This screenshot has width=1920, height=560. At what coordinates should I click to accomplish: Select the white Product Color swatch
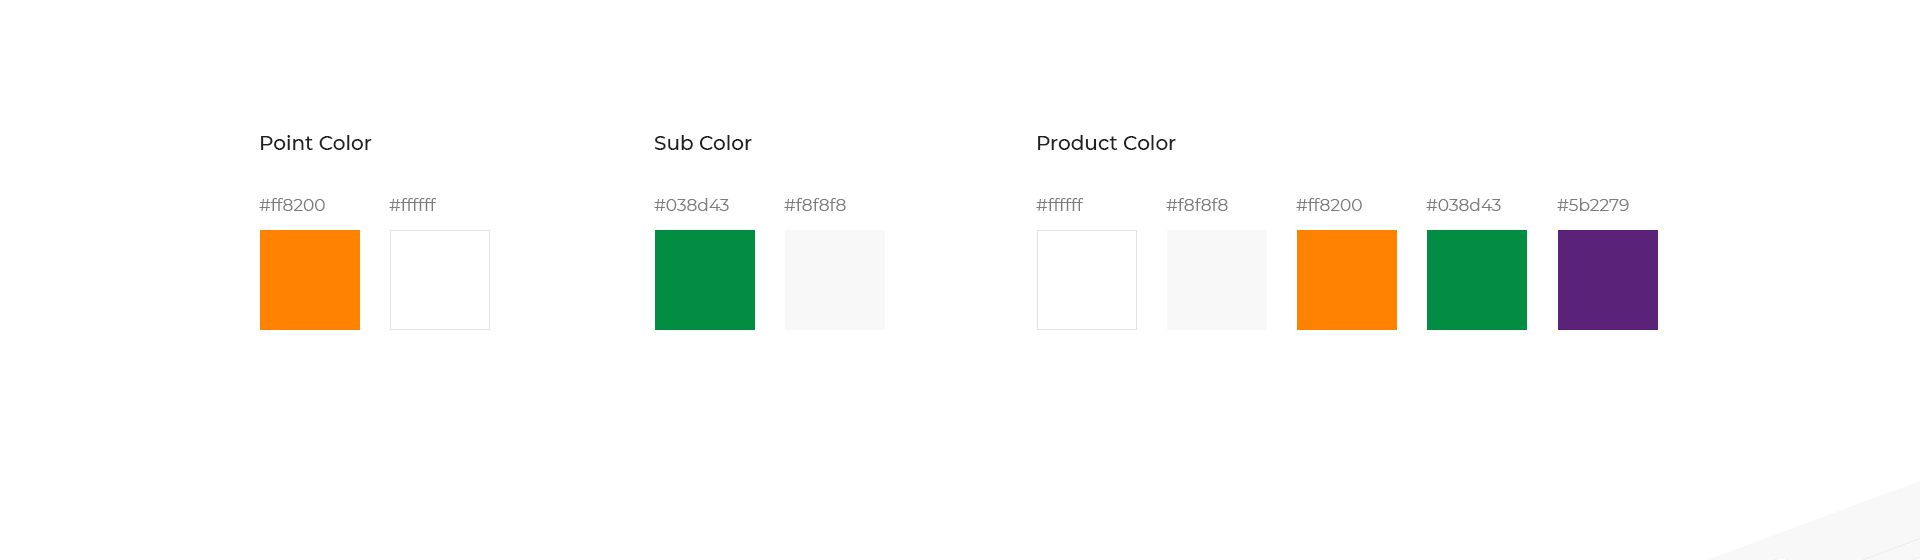coord(1087,280)
